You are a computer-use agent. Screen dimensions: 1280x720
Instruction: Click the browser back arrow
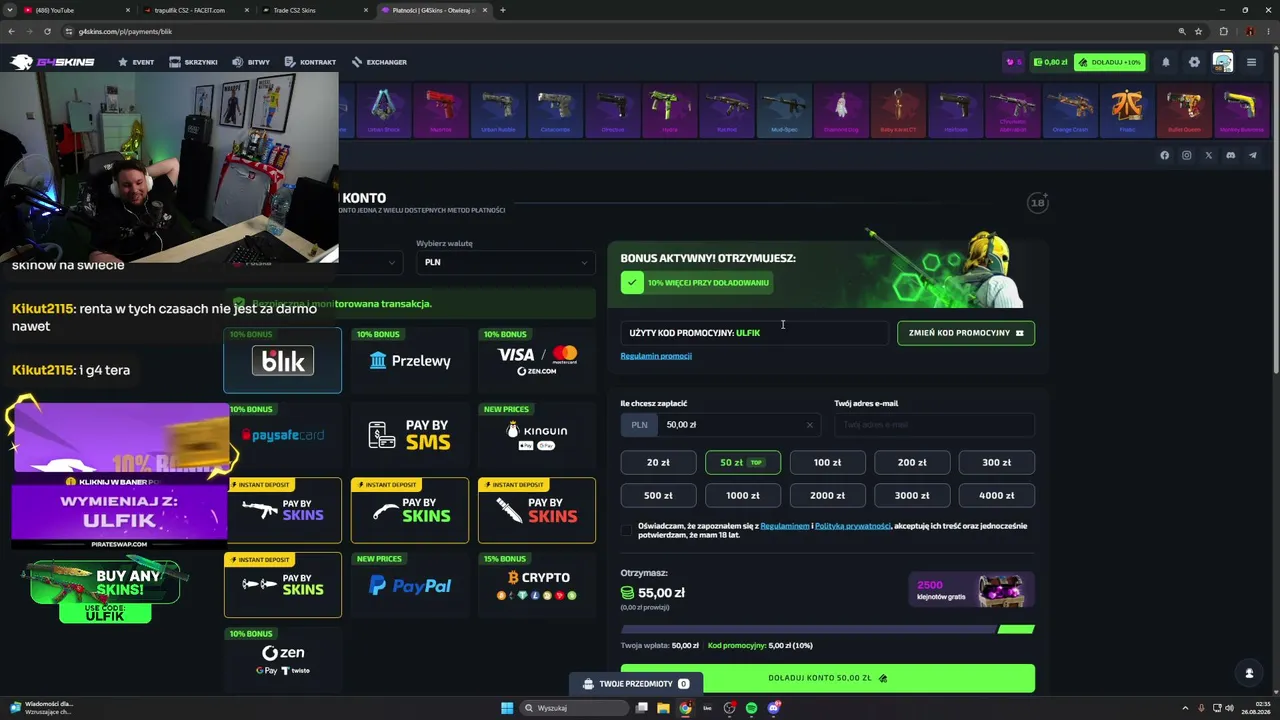pyautogui.click(x=12, y=31)
